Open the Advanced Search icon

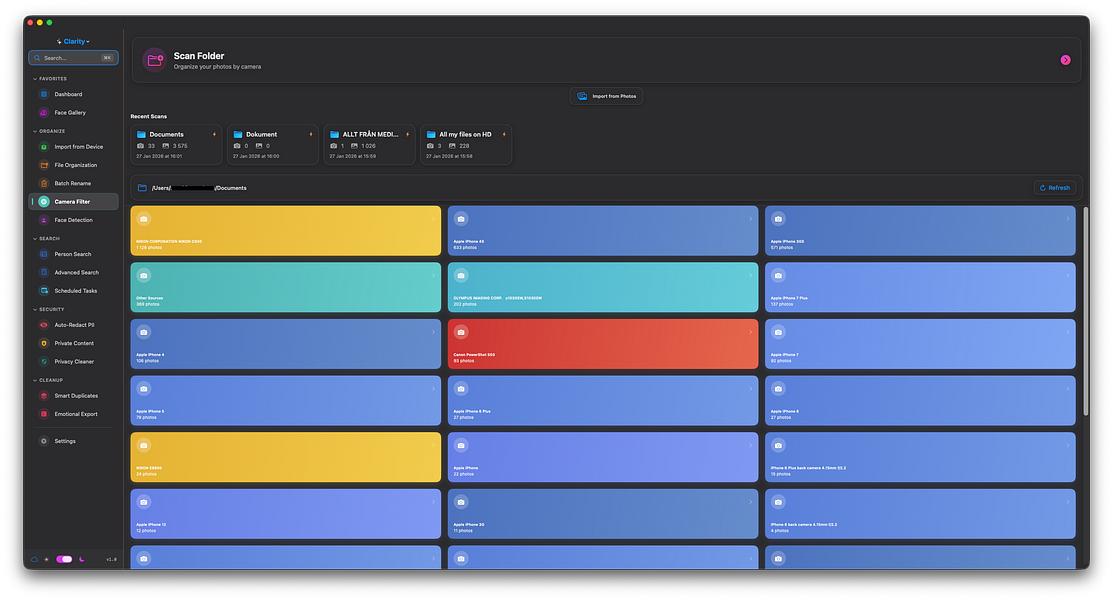[x=43, y=273]
